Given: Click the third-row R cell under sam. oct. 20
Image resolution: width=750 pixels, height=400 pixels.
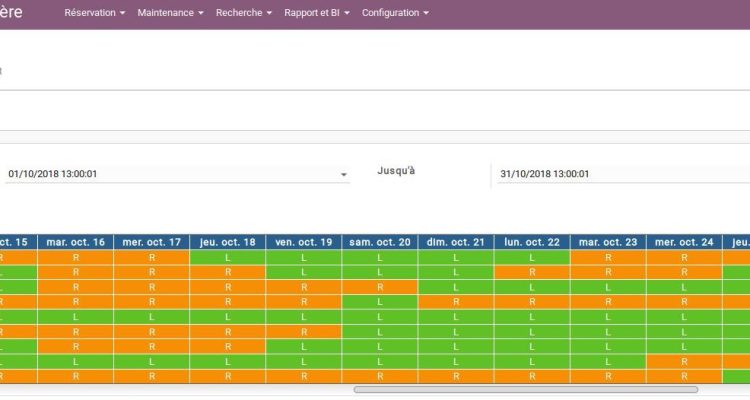Looking at the screenshot, I should (x=380, y=287).
